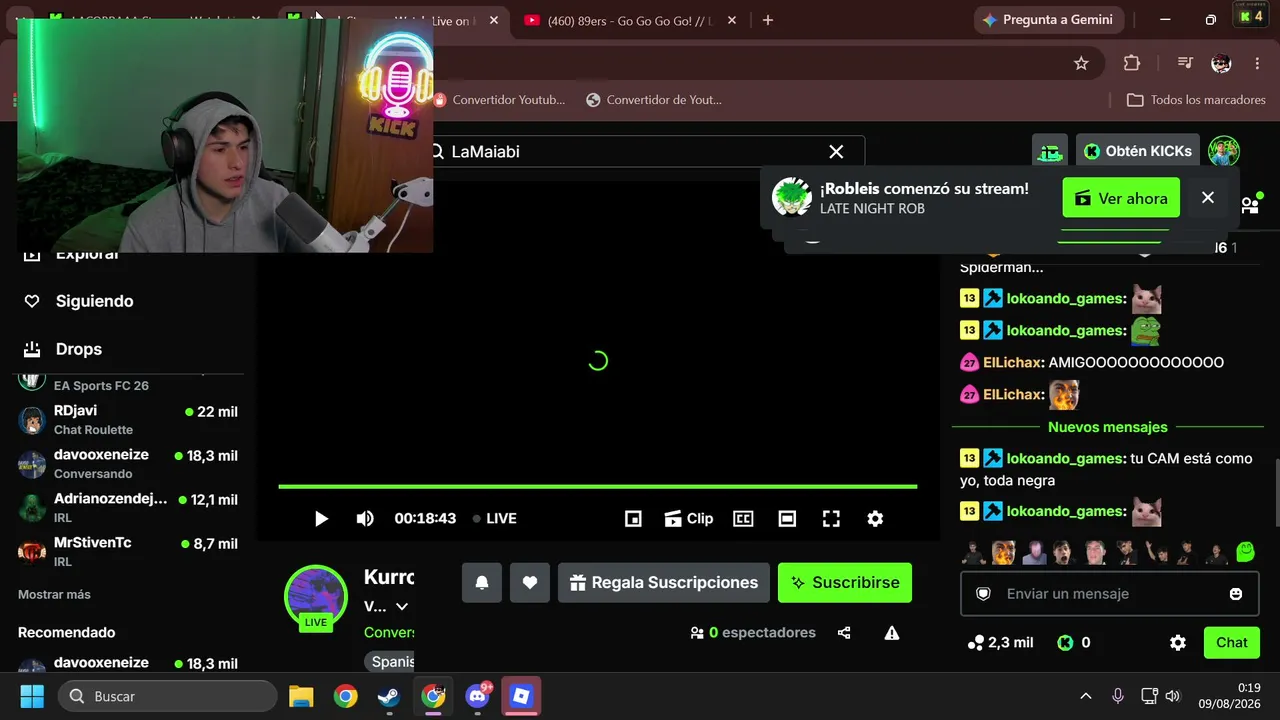The image size is (1280, 720).
Task: Toggle the channel notification bell
Action: point(482,583)
